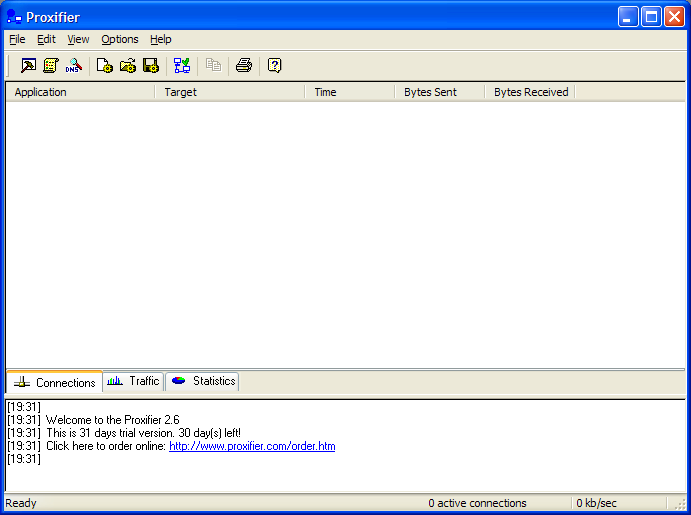
Task: Open Proxy Settings toolbar icon
Action: [28, 66]
